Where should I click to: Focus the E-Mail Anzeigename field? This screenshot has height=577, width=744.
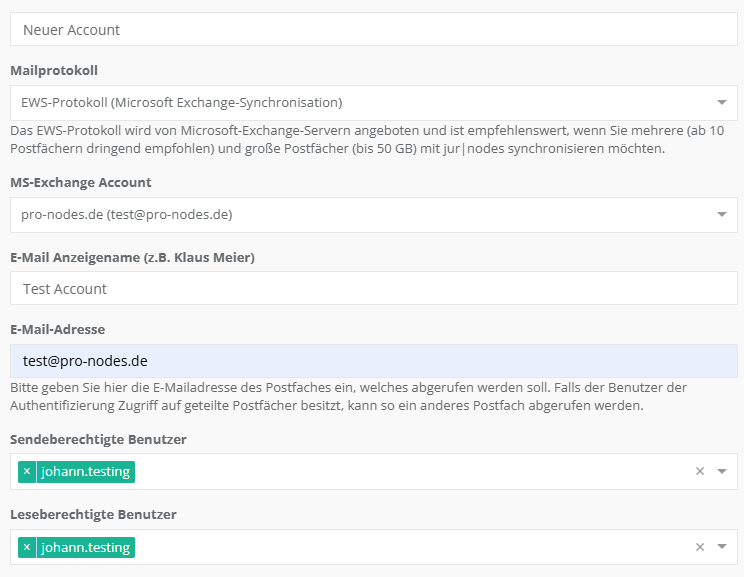point(374,289)
